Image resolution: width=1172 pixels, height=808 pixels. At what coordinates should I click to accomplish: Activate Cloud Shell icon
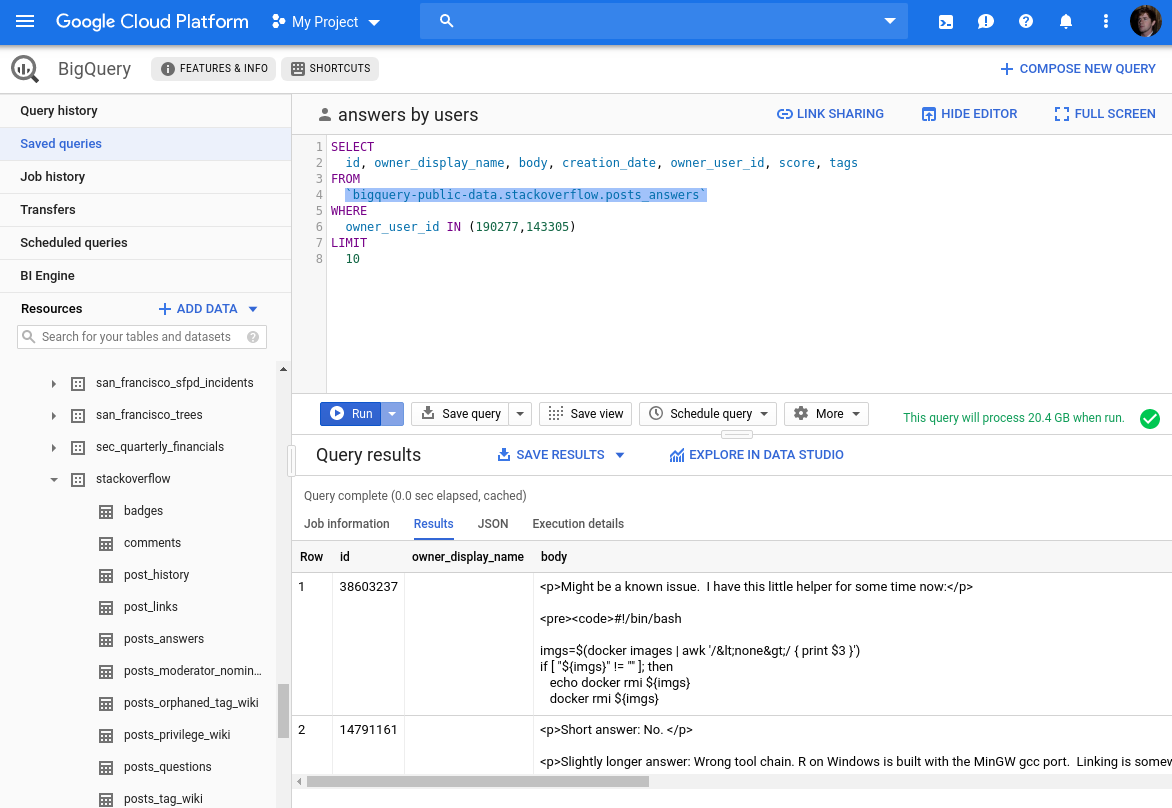point(946,22)
